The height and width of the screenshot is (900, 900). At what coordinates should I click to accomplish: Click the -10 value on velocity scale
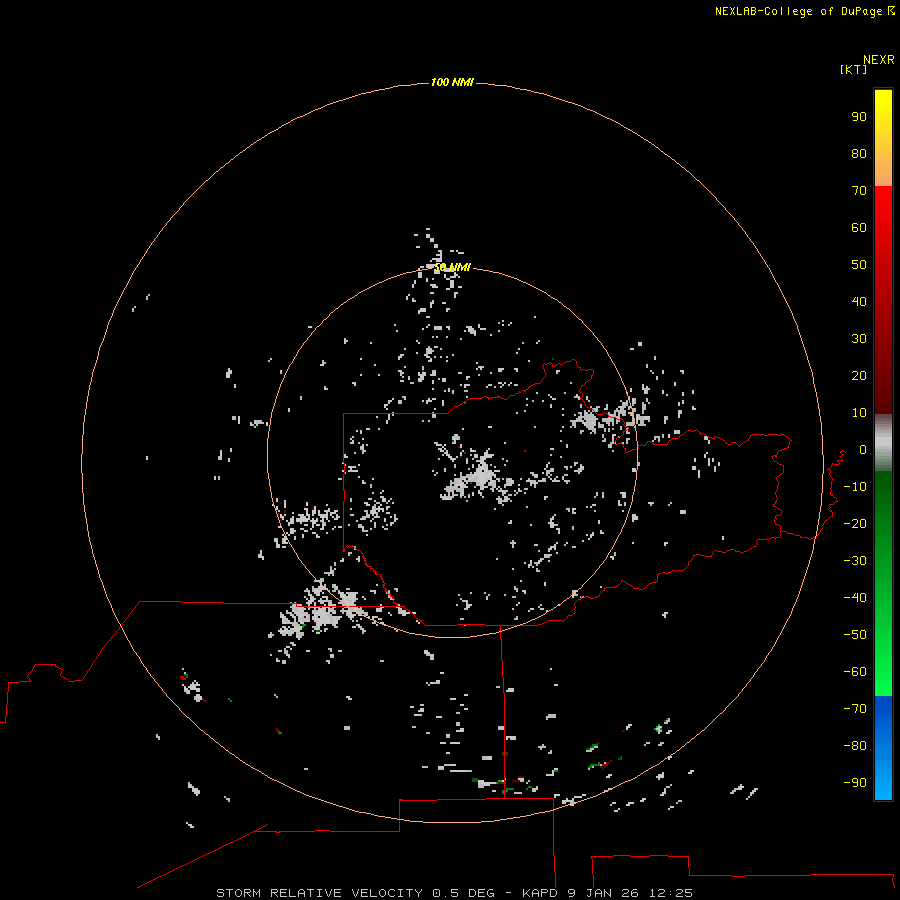point(855,487)
